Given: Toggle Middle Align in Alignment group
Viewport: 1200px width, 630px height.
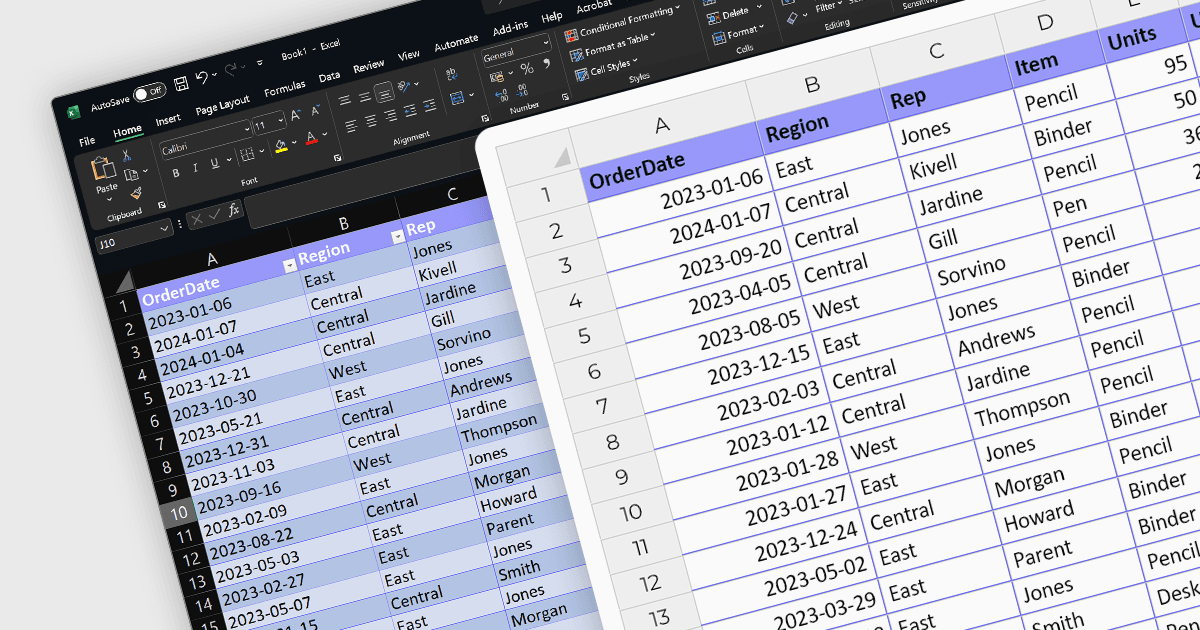Looking at the screenshot, I should click(365, 97).
